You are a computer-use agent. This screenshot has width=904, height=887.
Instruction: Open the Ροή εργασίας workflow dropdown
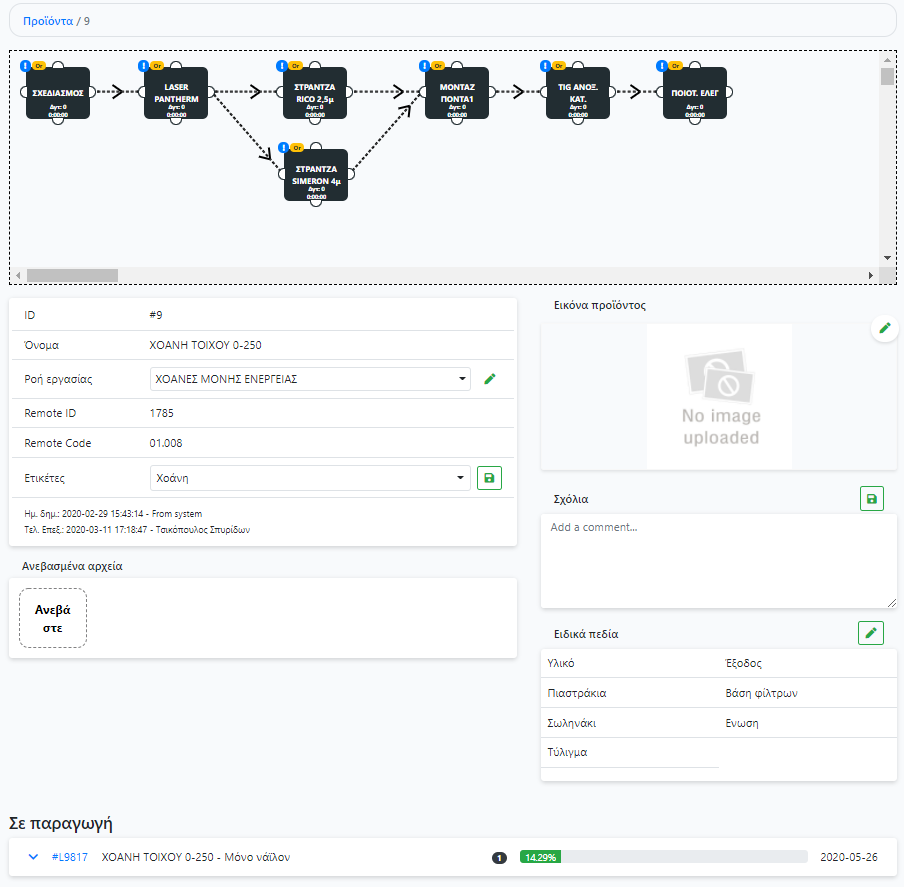click(310, 379)
